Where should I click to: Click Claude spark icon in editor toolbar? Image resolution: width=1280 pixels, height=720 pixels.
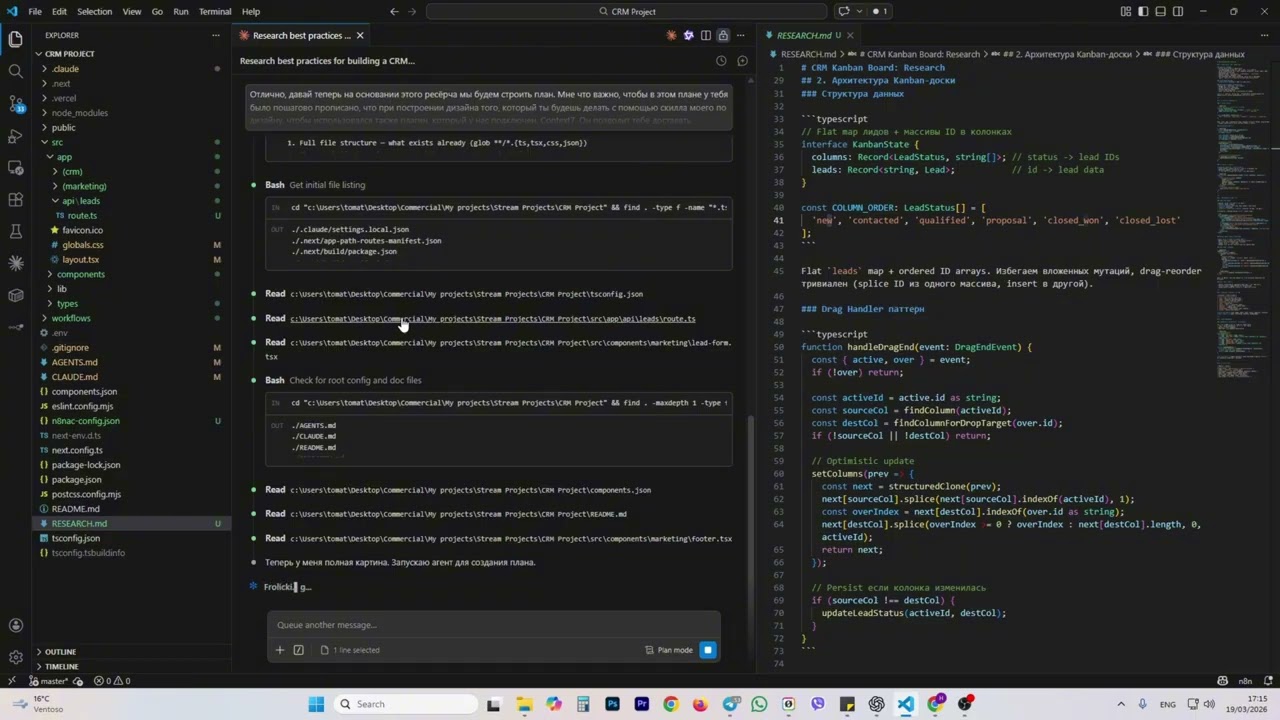coord(671,35)
